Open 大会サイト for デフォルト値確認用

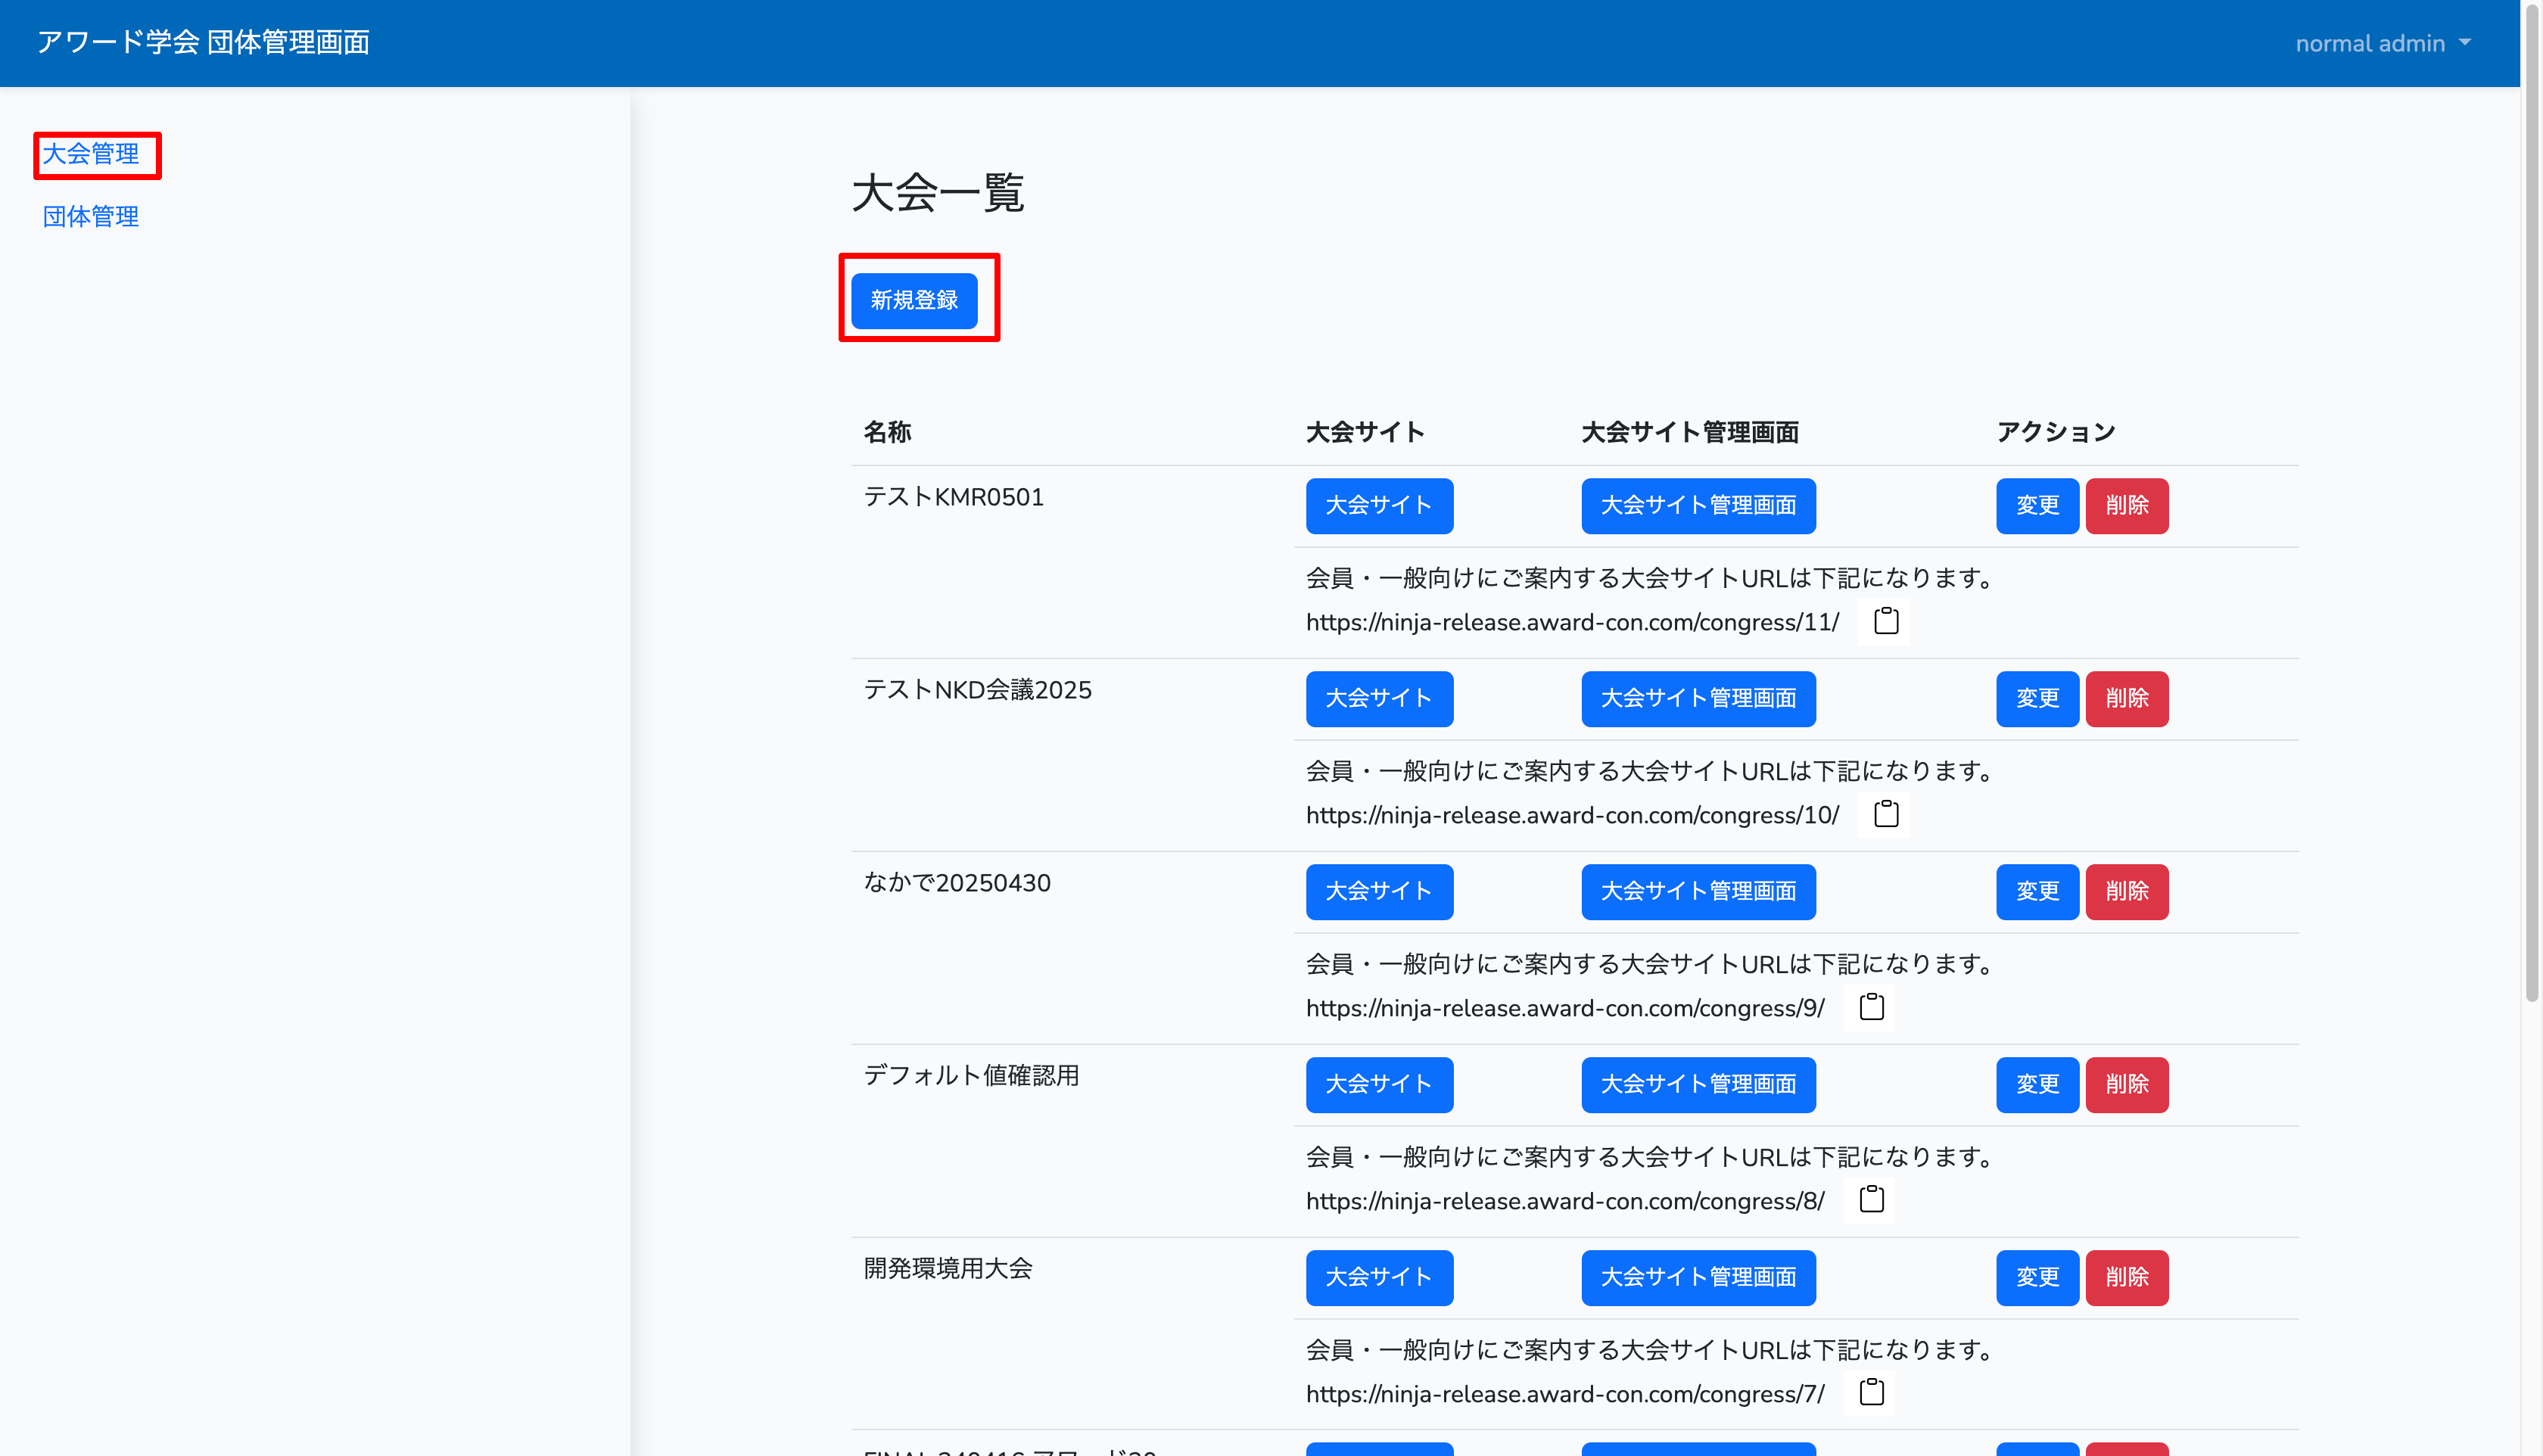coord(1378,1085)
